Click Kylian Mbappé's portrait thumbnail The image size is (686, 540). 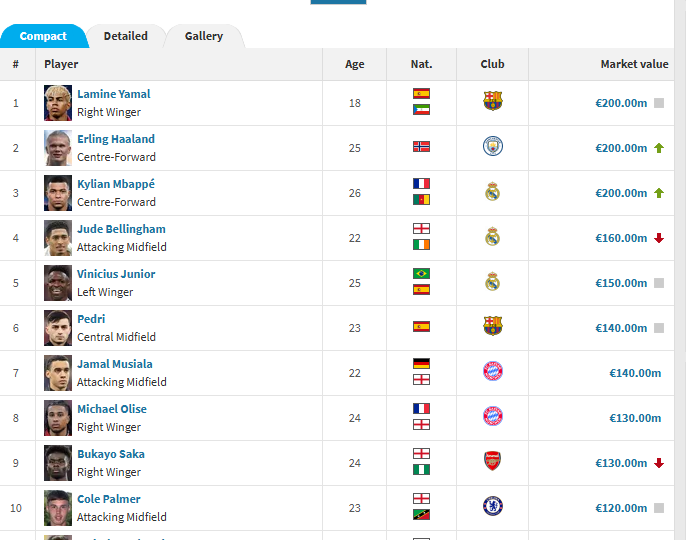click(58, 193)
